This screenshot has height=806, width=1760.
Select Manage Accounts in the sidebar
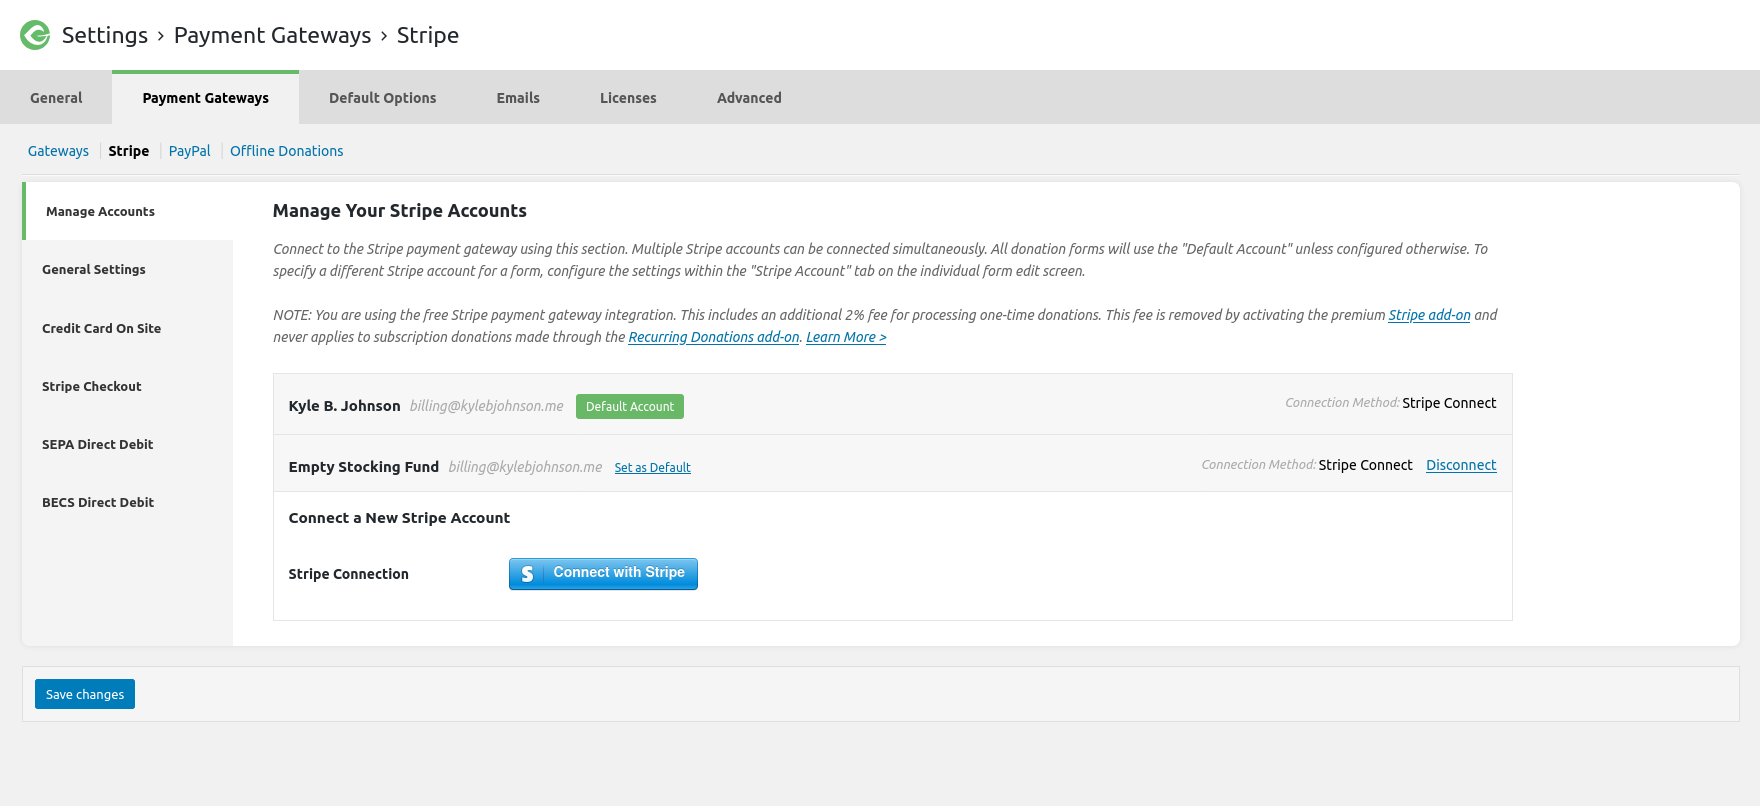click(x=128, y=211)
